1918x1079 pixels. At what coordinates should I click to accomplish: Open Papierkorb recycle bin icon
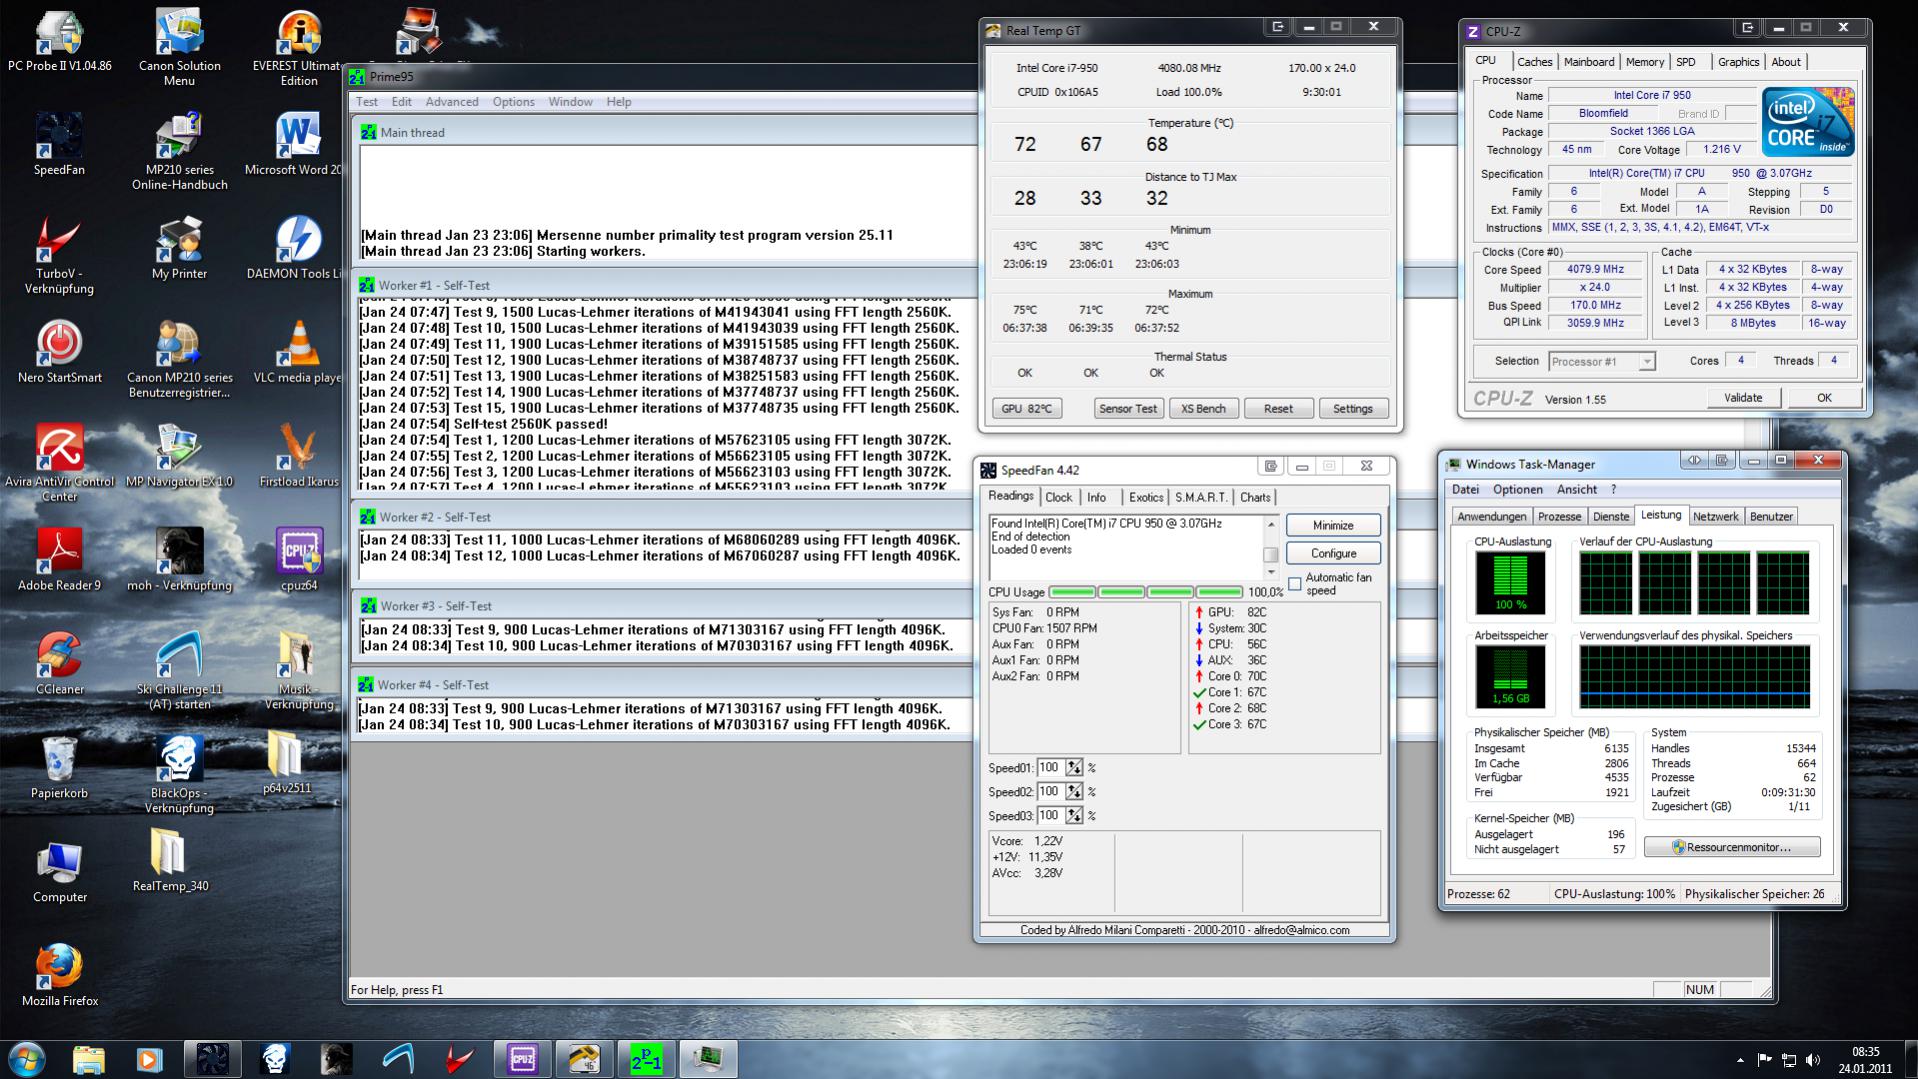[x=60, y=768]
